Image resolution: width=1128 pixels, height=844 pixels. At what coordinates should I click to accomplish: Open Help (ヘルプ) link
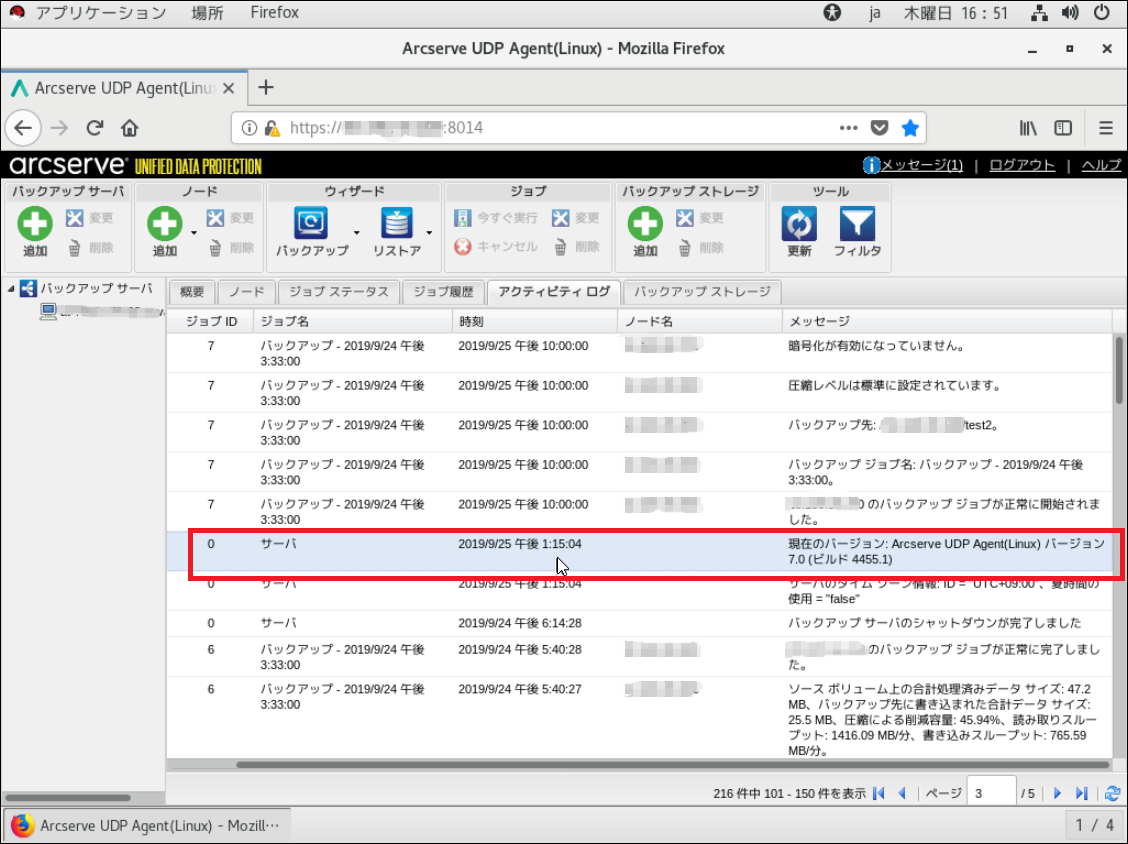[x=1101, y=165]
